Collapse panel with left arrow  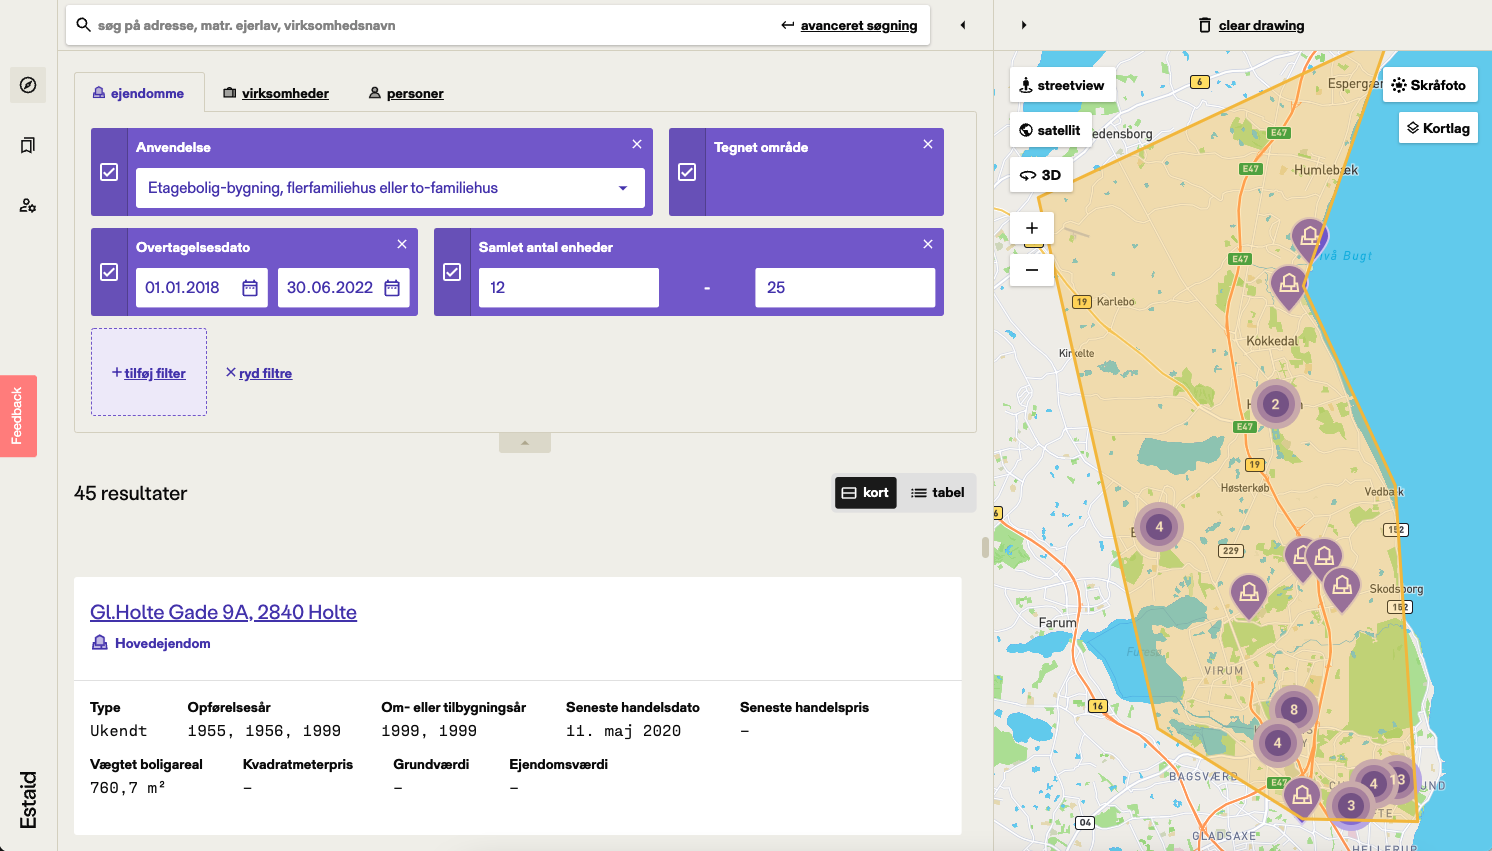click(x=963, y=25)
